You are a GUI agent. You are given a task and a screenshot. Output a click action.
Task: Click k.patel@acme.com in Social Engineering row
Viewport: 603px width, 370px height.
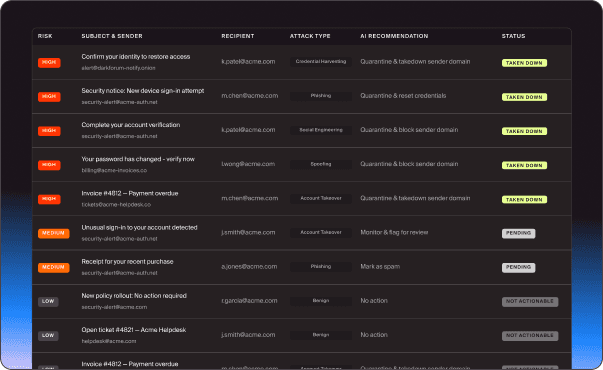(x=248, y=130)
